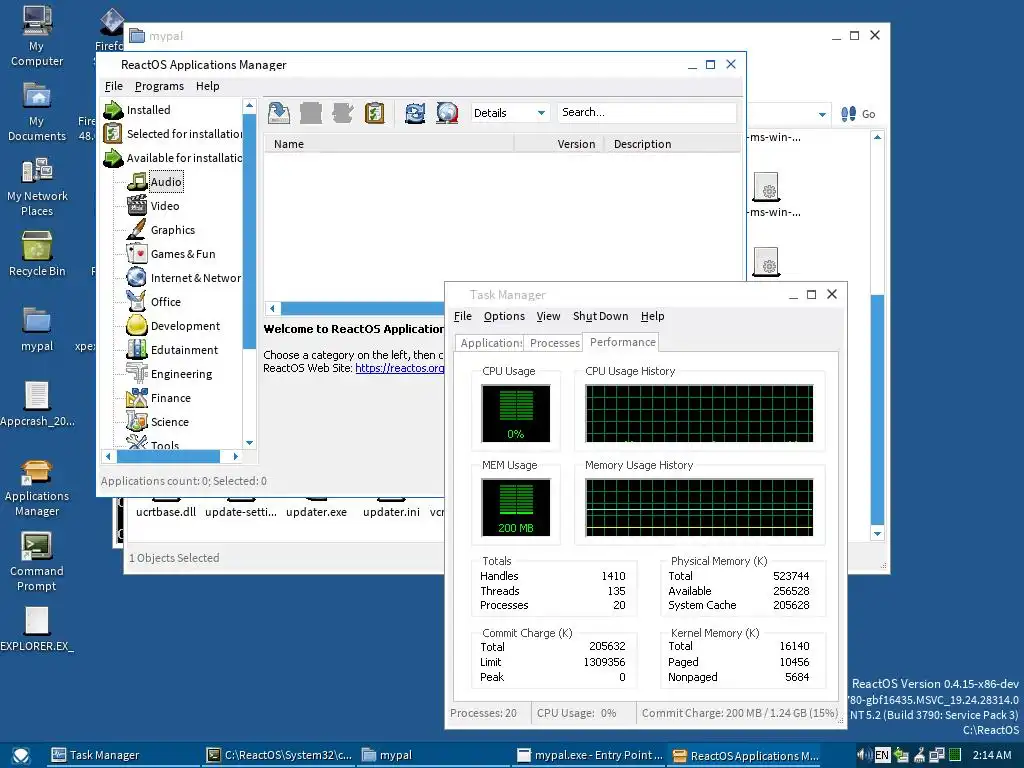Click the Install toolbar icon in Applications Manager
1024x768 pixels.
tap(279, 113)
